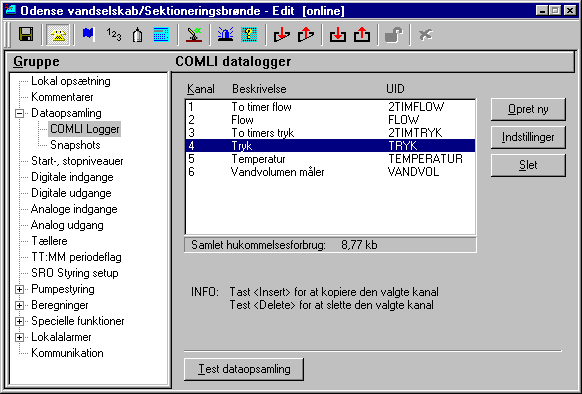Screen dimensions: 582x394
Task: Click the Samlet hukommelsesforbrug 8,77 kb status
Action: 330,245
